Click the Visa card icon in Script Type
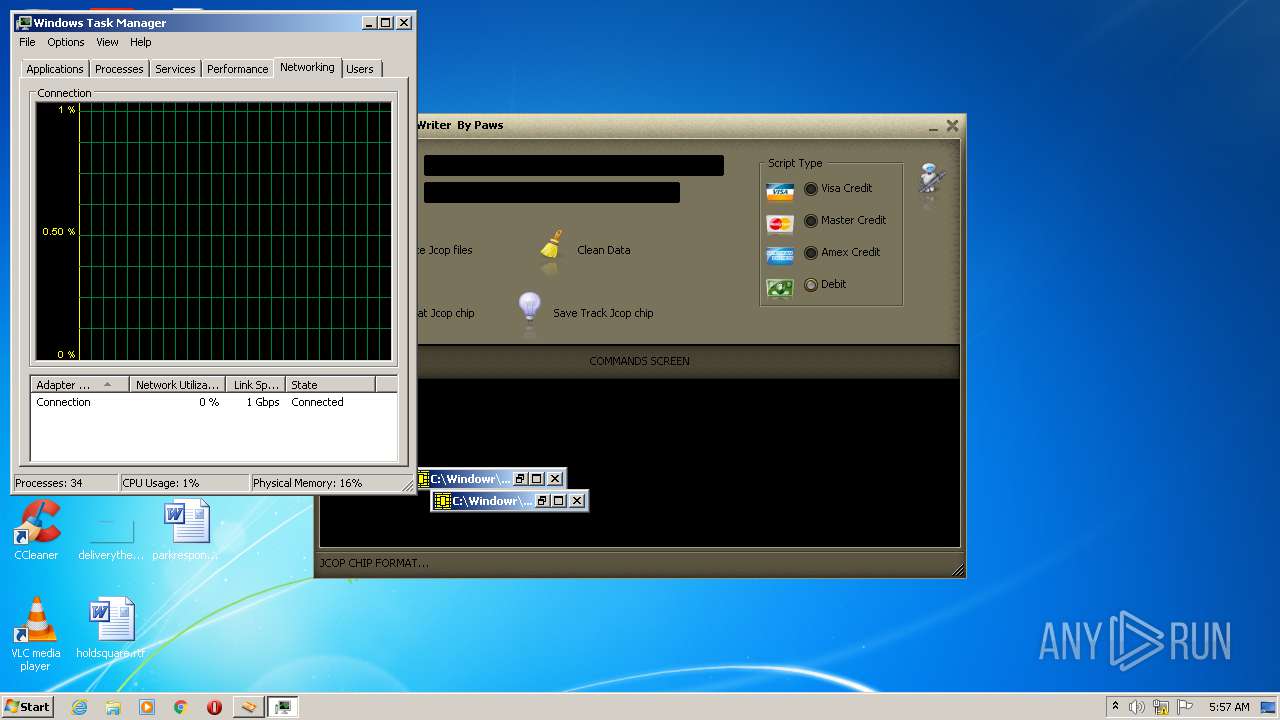This screenshot has height=720, width=1280. click(780, 191)
